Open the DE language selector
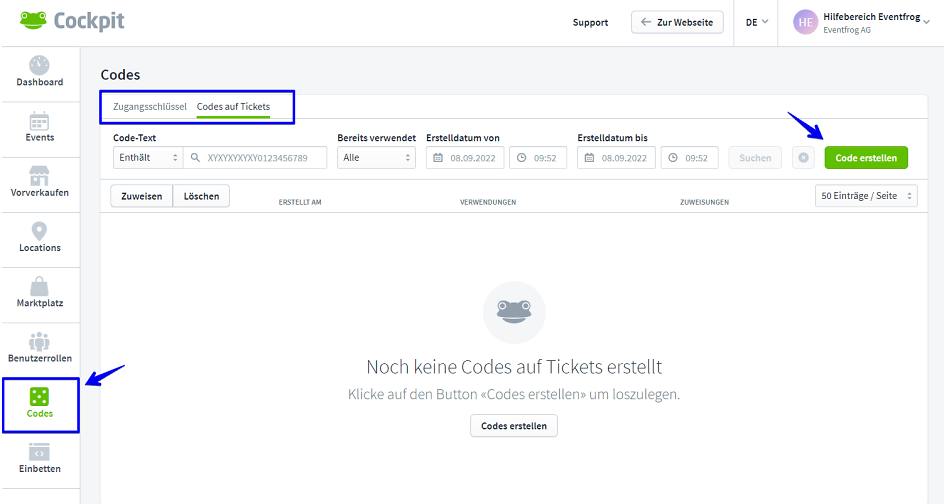Screen dimensions: 944x504 coord(757,22)
